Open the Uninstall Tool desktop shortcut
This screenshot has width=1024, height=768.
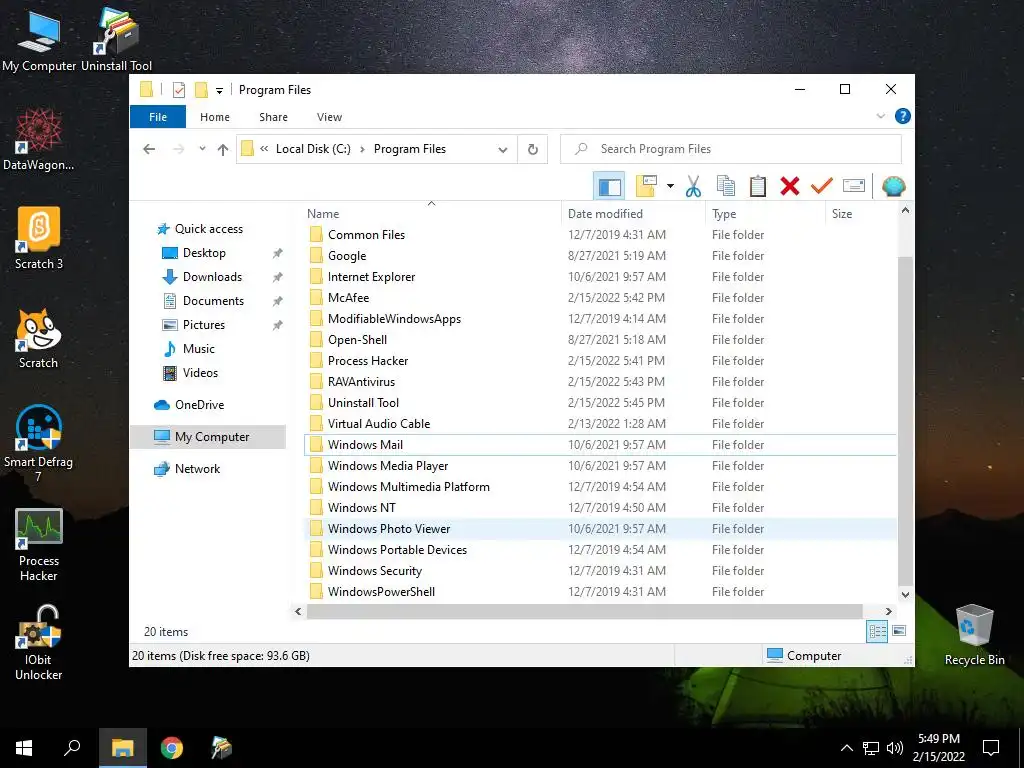tap(116, 39)
